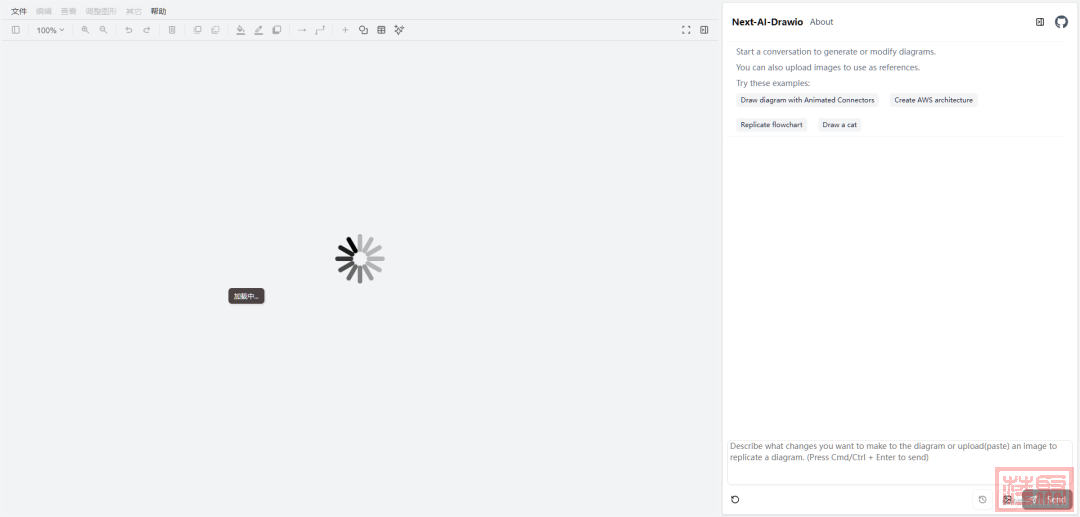Click the shapes icon in toolbar
1080x517 pixels.
point(363,30)
